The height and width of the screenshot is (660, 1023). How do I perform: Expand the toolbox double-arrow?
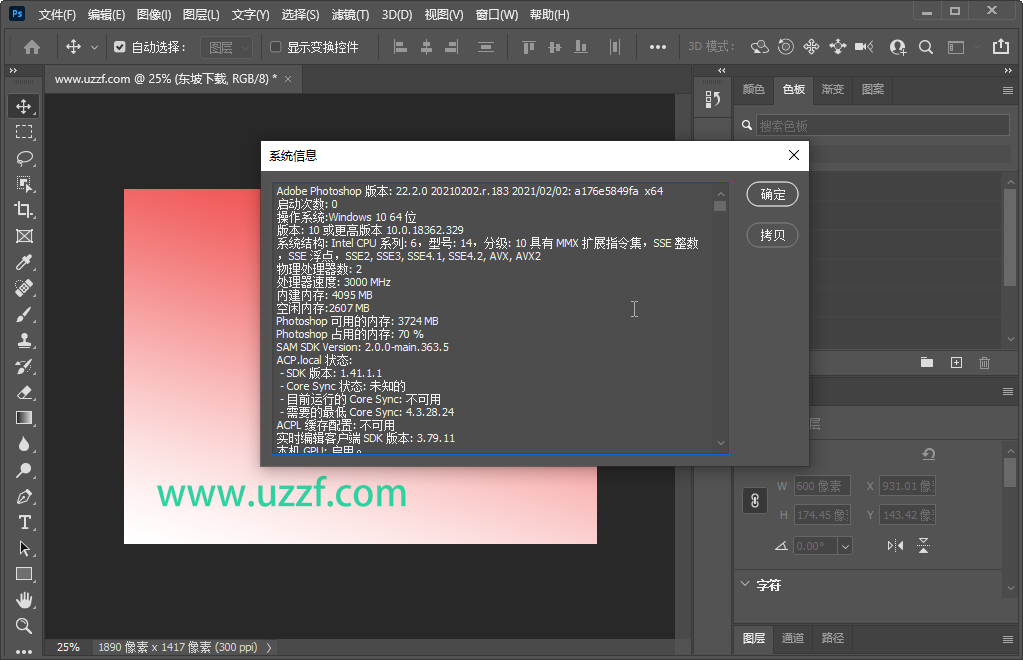point(13,70)
